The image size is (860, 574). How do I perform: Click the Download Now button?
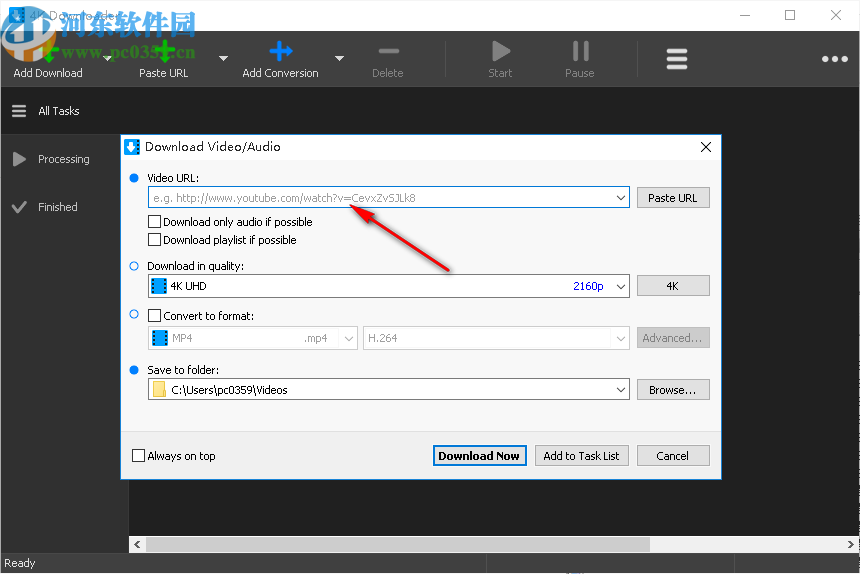[480, 456]
